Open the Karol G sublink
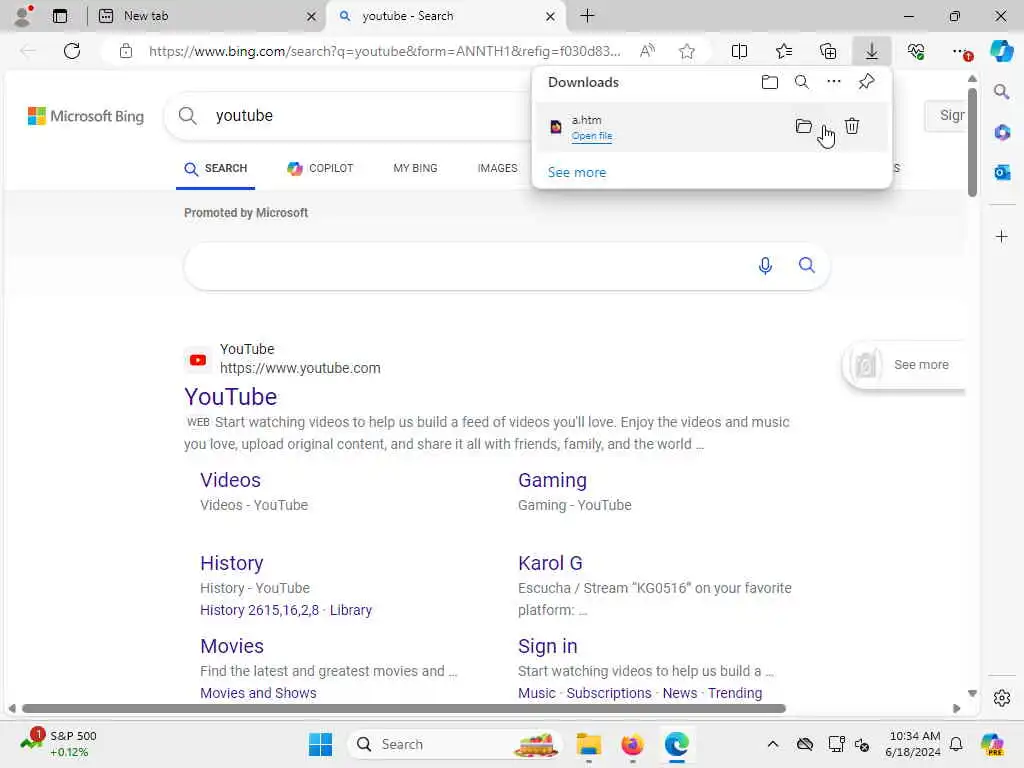 pos(550,563)
